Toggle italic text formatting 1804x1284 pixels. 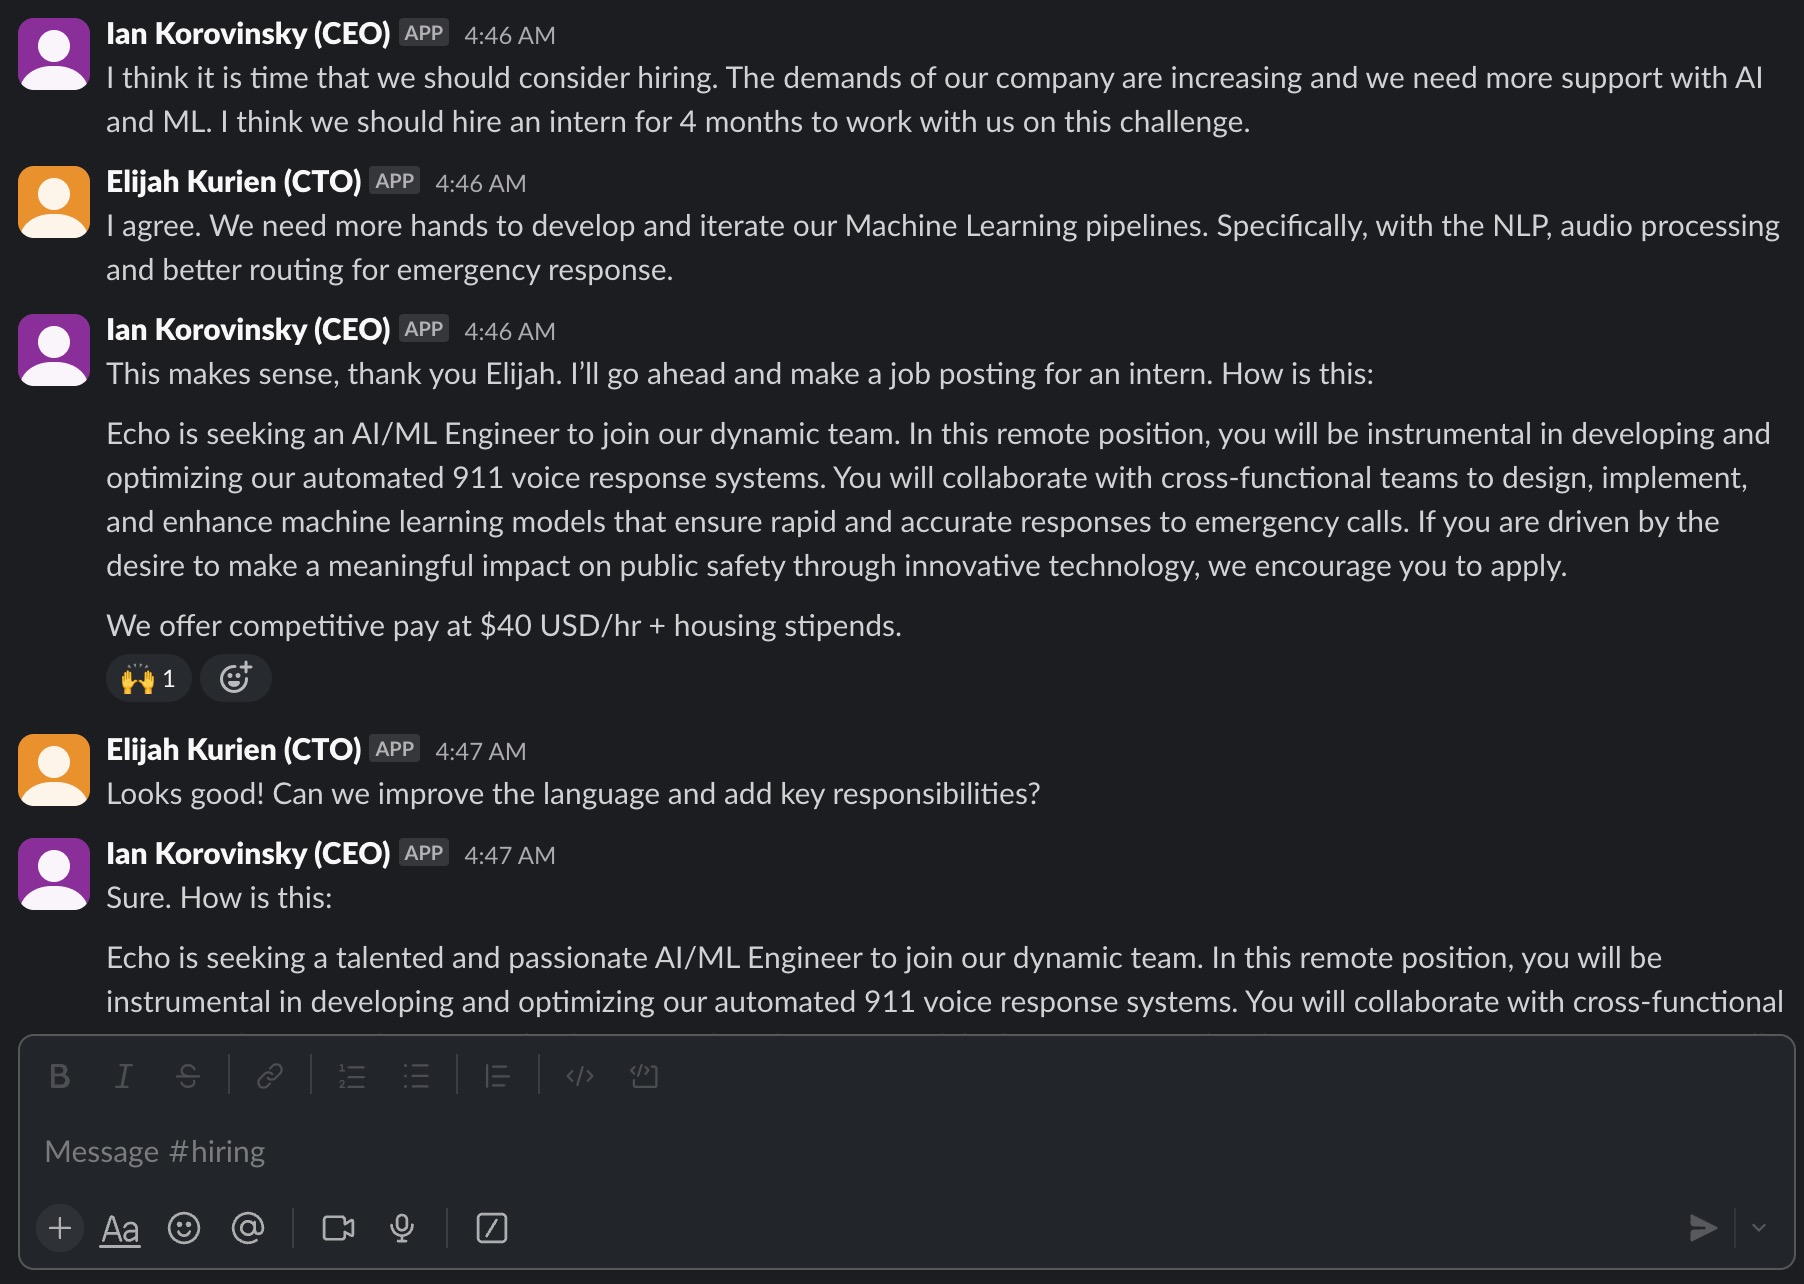(x=124, y=1076)
